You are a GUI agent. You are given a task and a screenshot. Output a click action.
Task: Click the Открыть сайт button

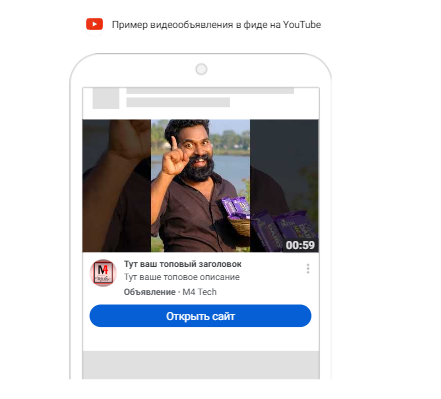click(200, 316)
